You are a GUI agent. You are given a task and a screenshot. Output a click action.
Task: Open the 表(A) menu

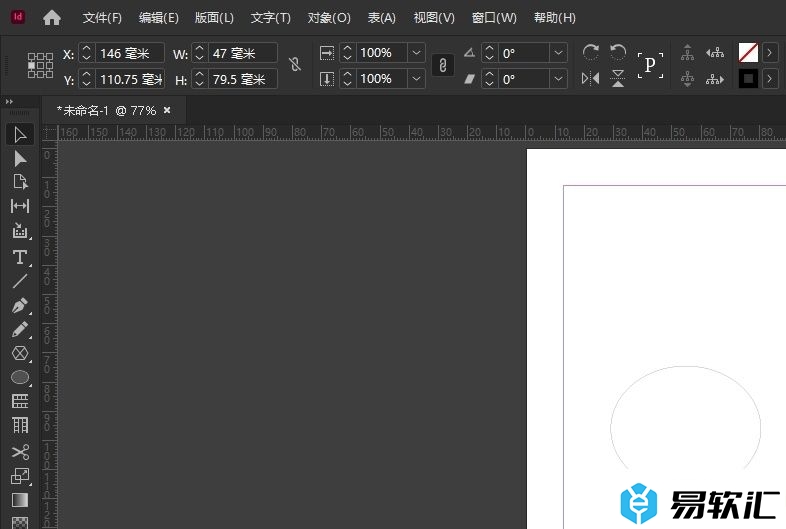pos(381,18)
